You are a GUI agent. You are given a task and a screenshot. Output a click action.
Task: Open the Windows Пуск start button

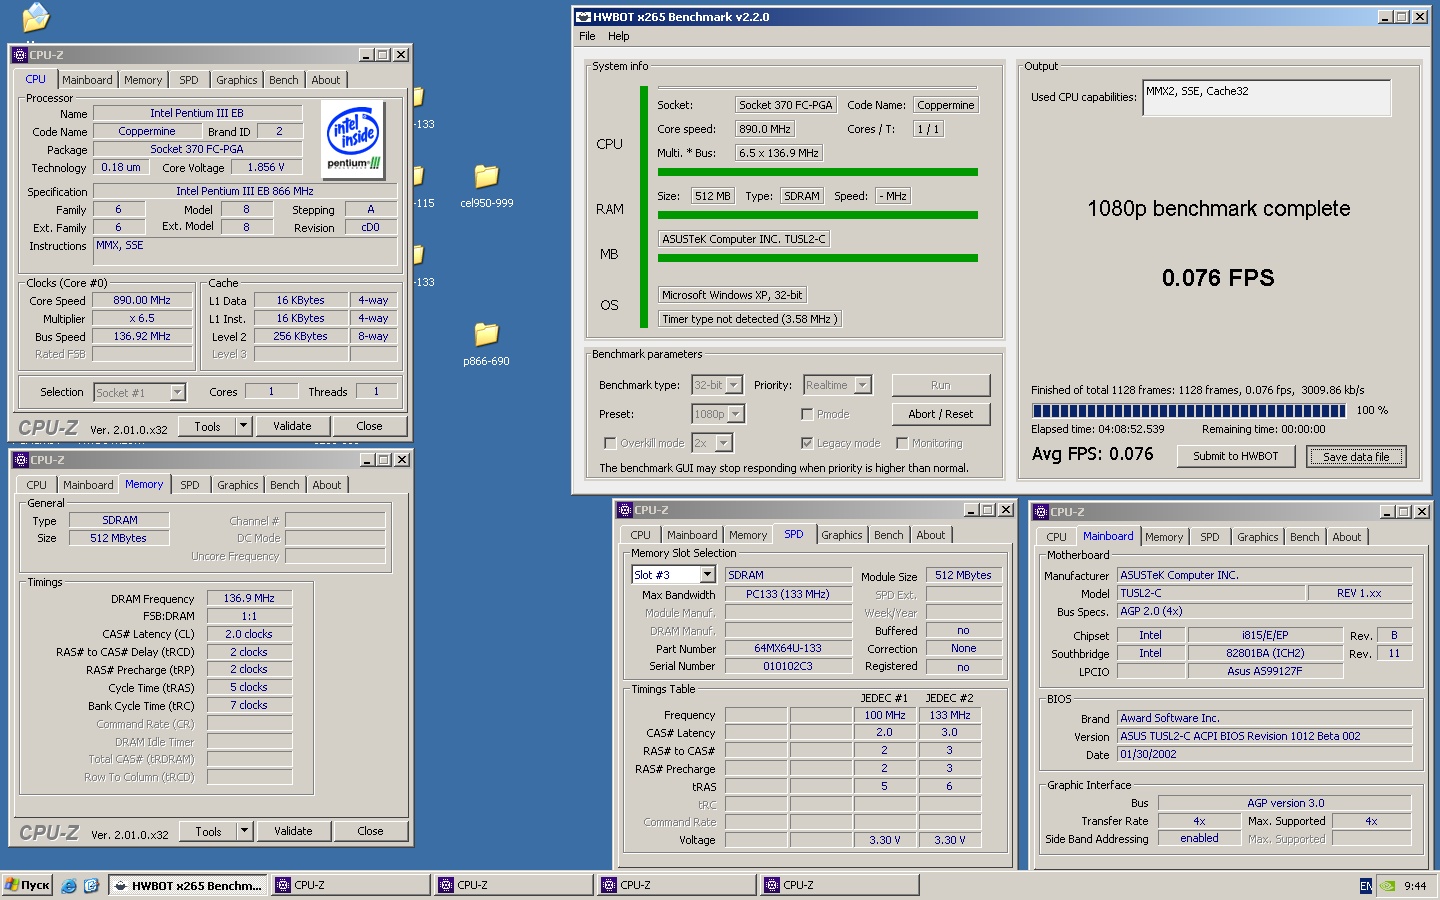27,885
